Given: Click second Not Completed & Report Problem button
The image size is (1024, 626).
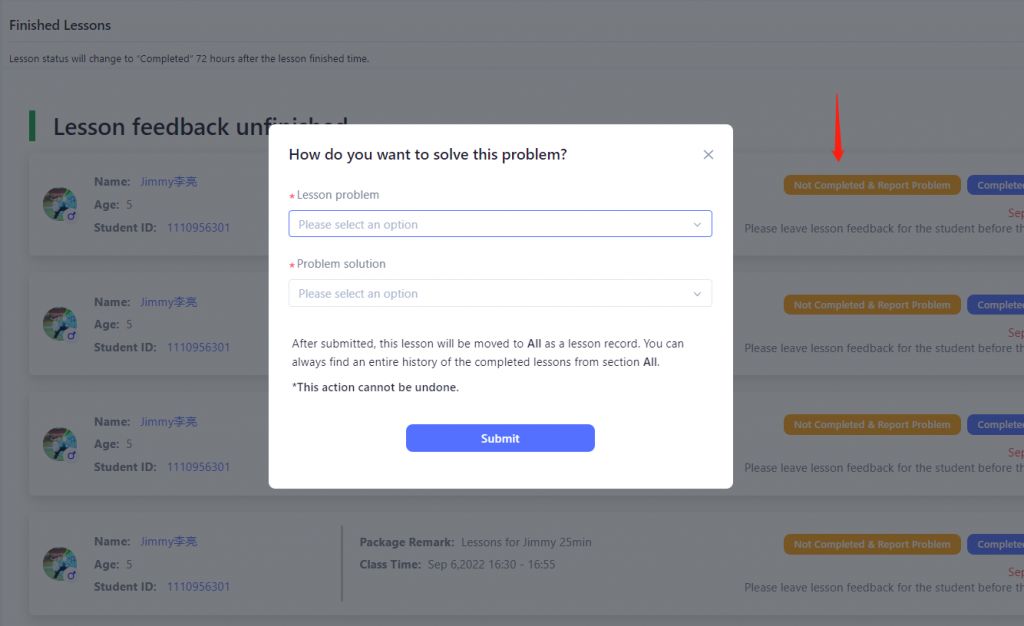Looking at the screenshot, I should coord(872,305).
